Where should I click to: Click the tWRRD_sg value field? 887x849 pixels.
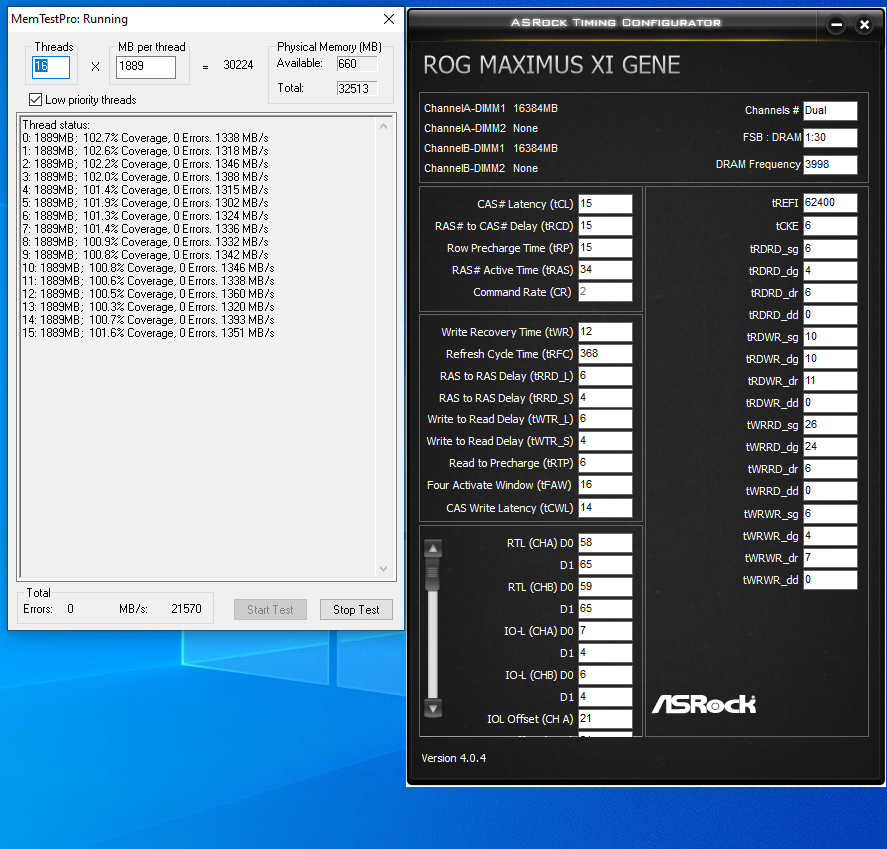coord(830,425)
